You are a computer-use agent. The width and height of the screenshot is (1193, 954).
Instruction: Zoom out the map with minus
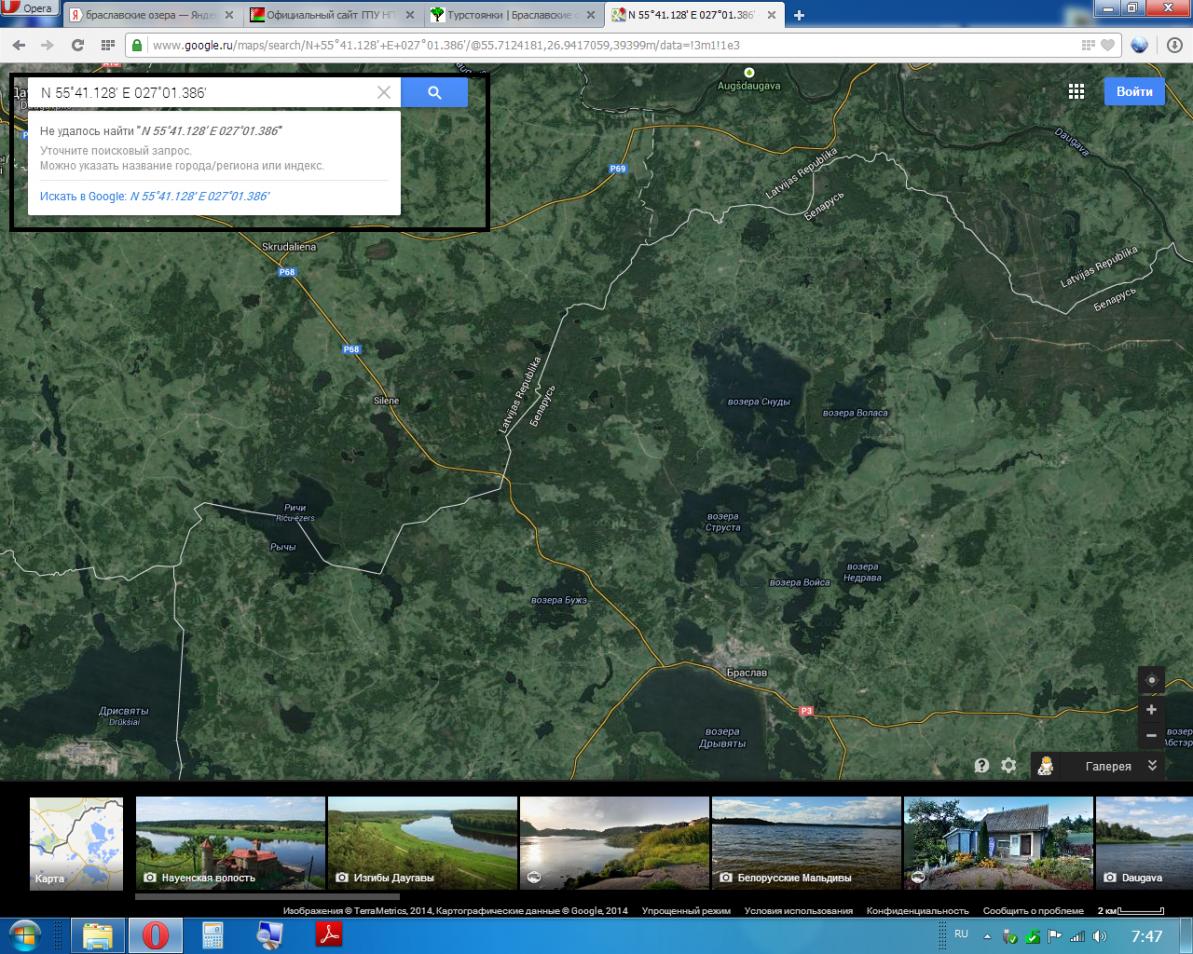click(1151, 735)
